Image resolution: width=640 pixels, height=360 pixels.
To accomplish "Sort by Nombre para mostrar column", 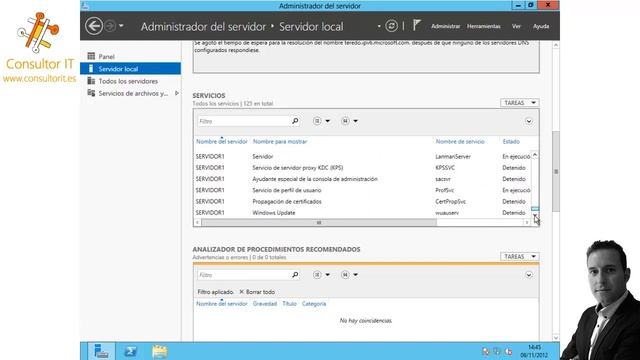I will coord(280,142).
